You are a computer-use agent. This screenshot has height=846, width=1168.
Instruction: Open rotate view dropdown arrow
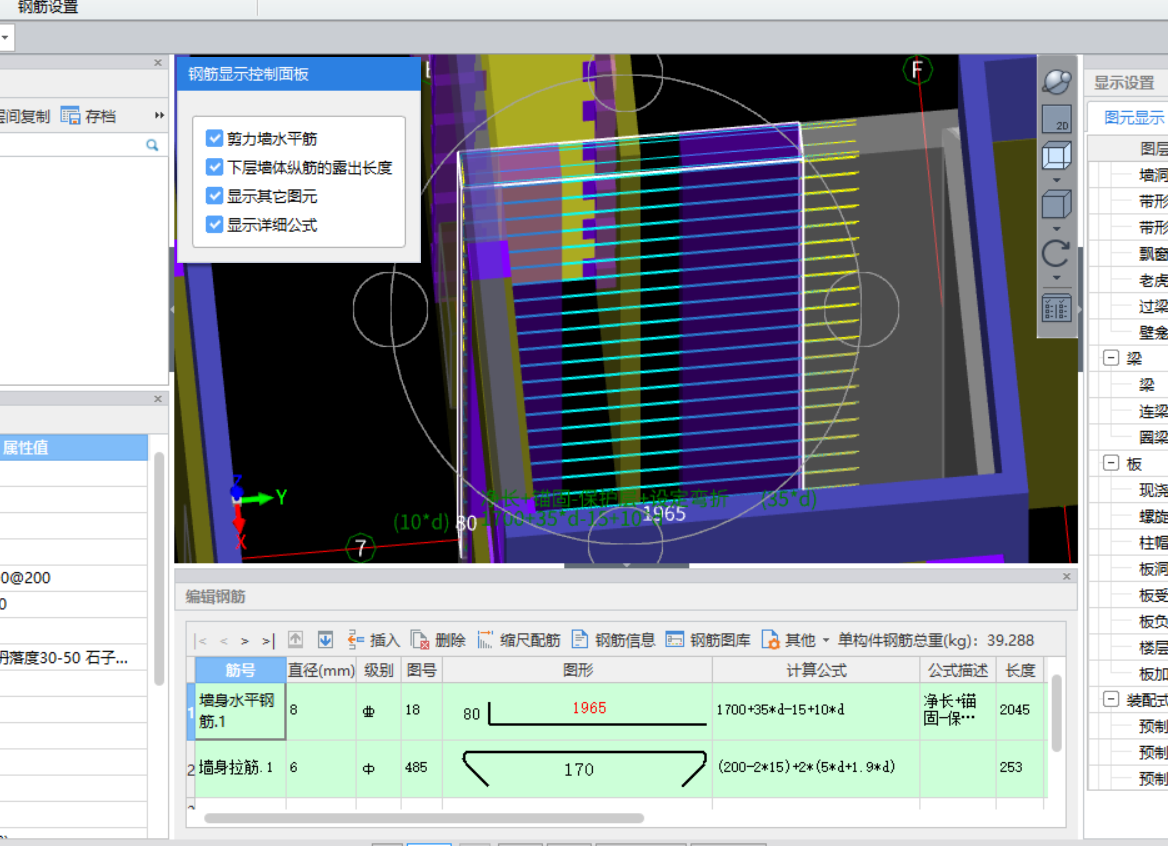[x=1056, y=278]
